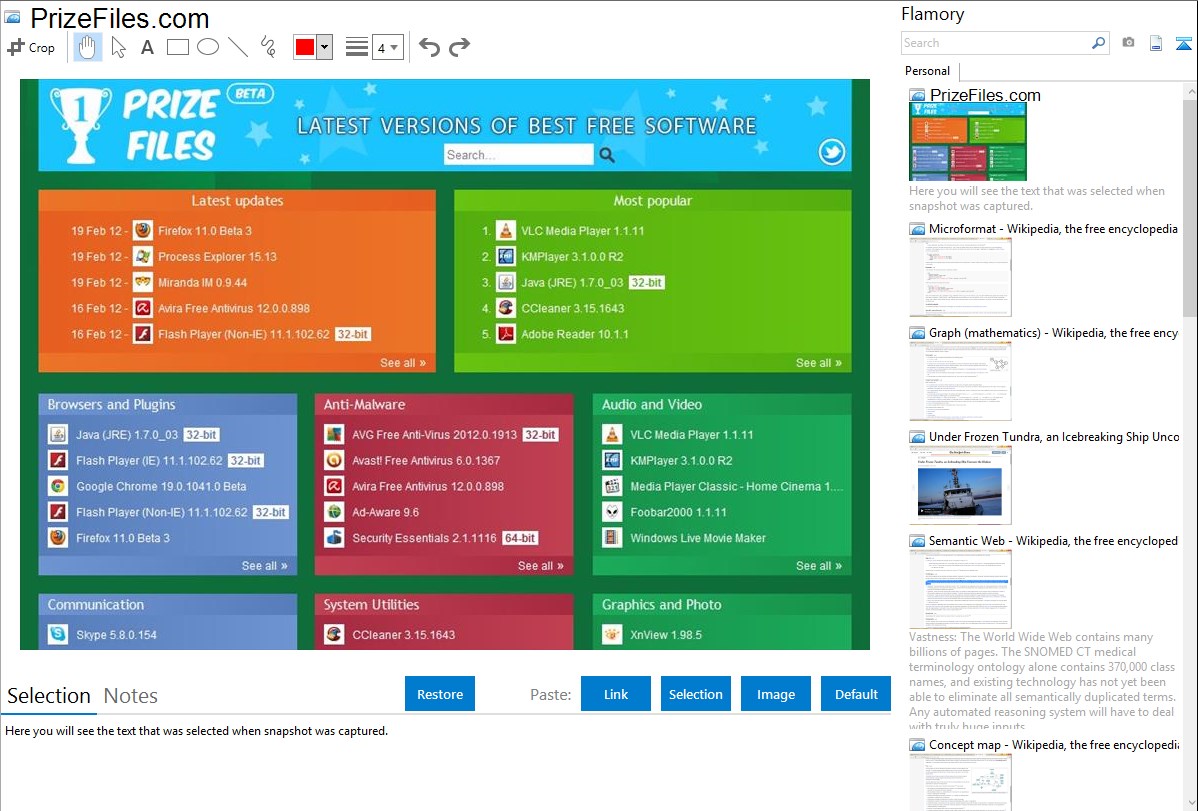Click the Paste Link button

tap(616, 694)
